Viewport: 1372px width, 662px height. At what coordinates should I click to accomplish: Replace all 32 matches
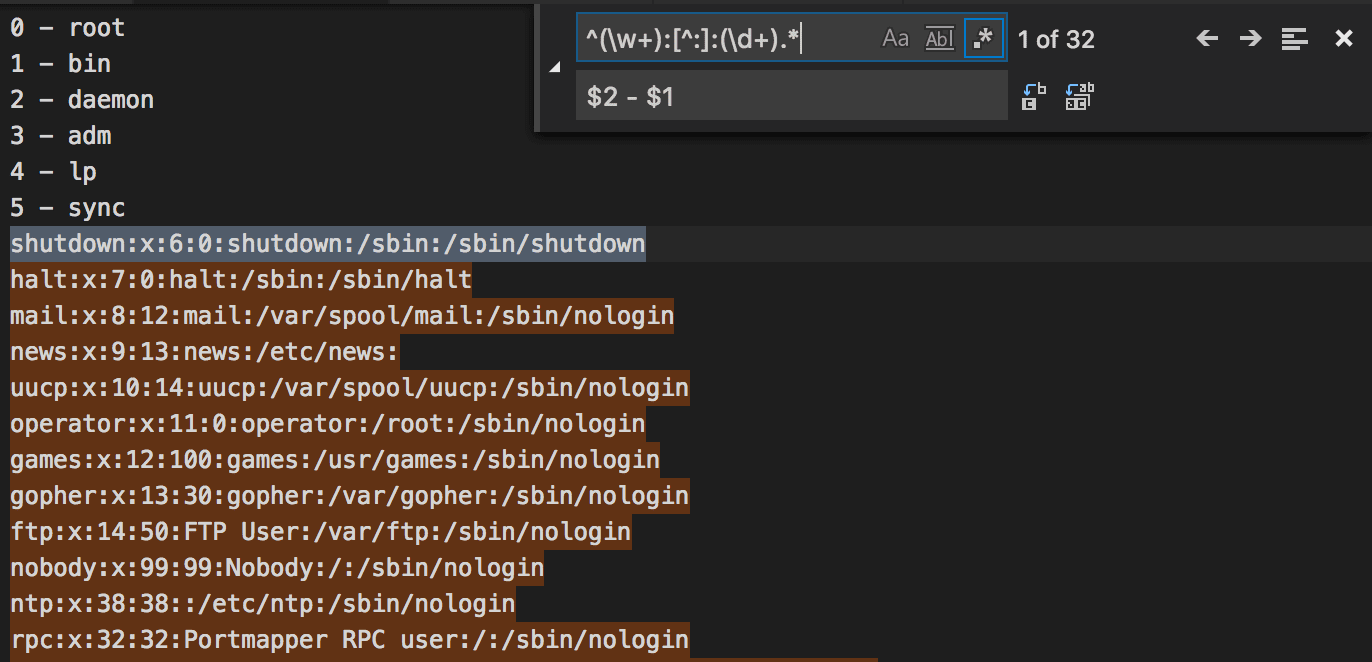pyautogui.click(x=1080, y=96)
